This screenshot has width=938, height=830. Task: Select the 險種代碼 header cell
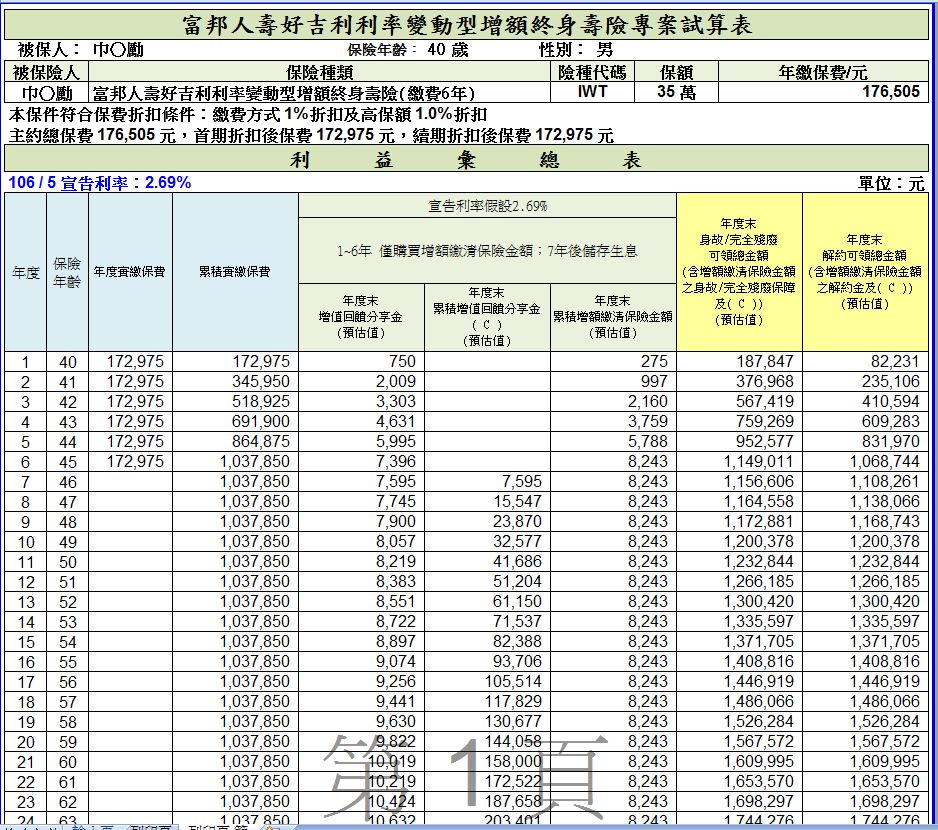coord(592,72)
